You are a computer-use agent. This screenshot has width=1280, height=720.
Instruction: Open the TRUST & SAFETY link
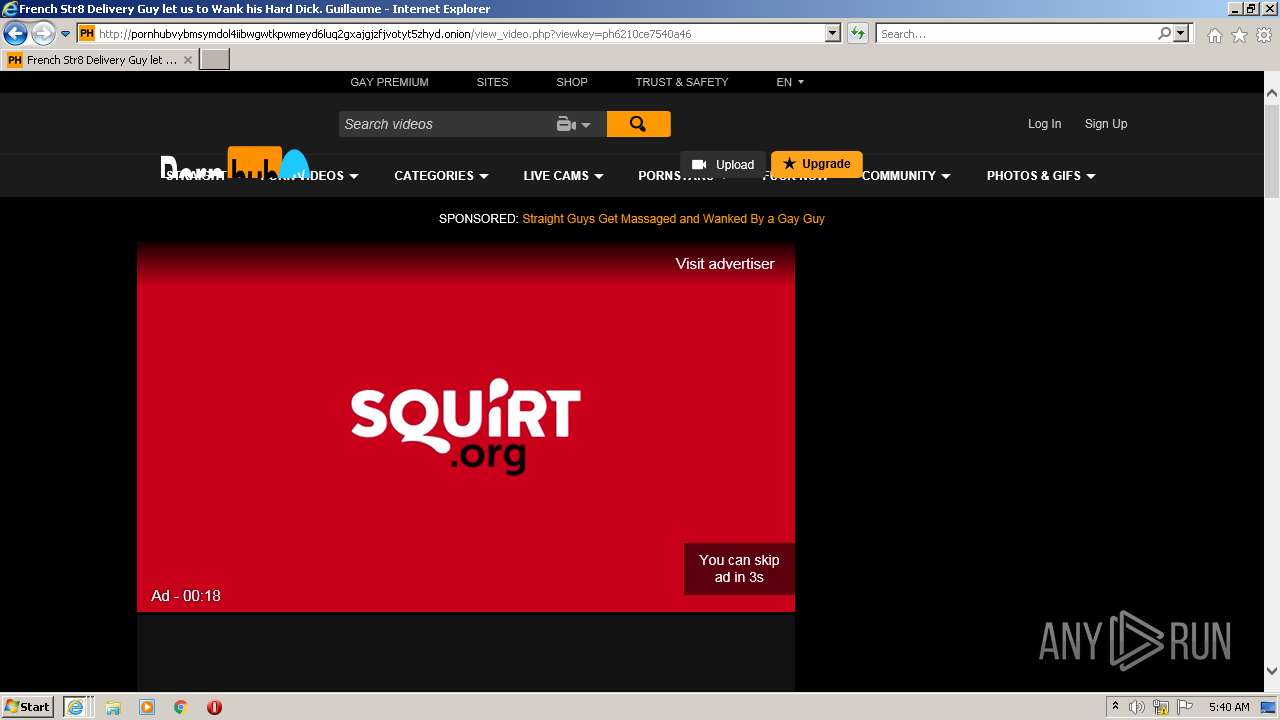[x=682, y=82]
